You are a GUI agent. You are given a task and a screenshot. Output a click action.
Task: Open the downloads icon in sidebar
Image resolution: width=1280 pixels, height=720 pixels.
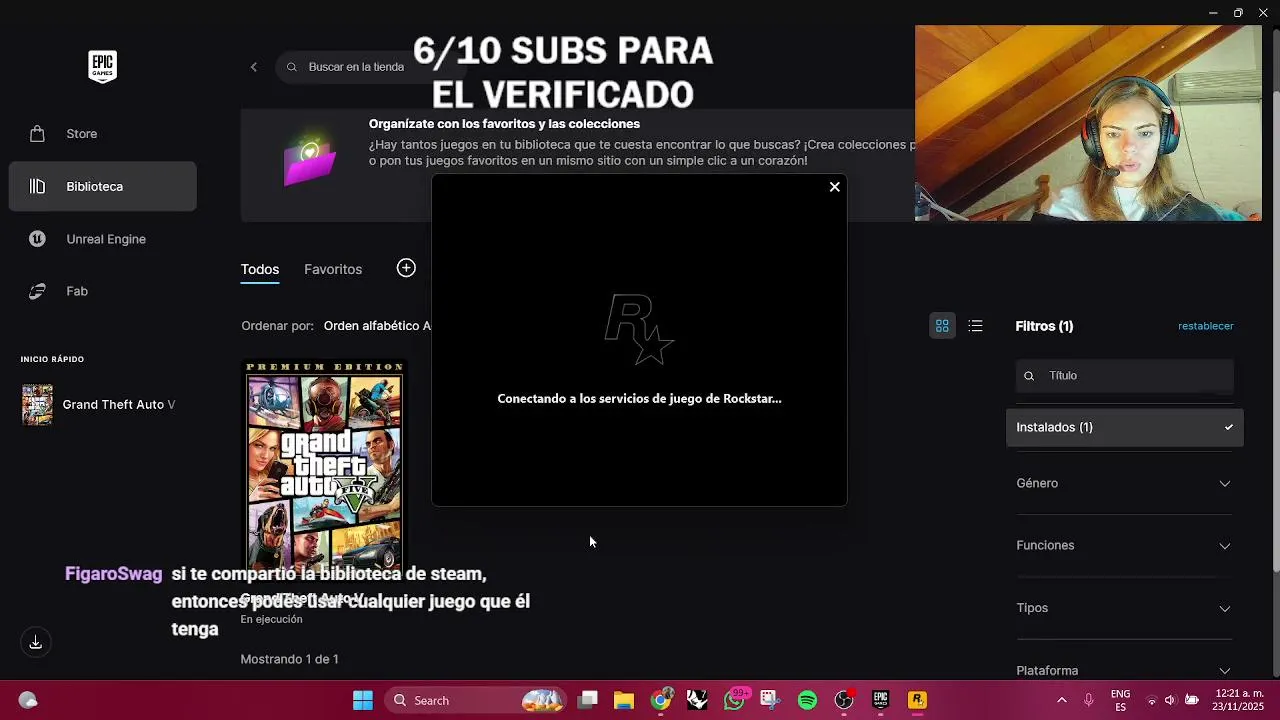[36, 643]
